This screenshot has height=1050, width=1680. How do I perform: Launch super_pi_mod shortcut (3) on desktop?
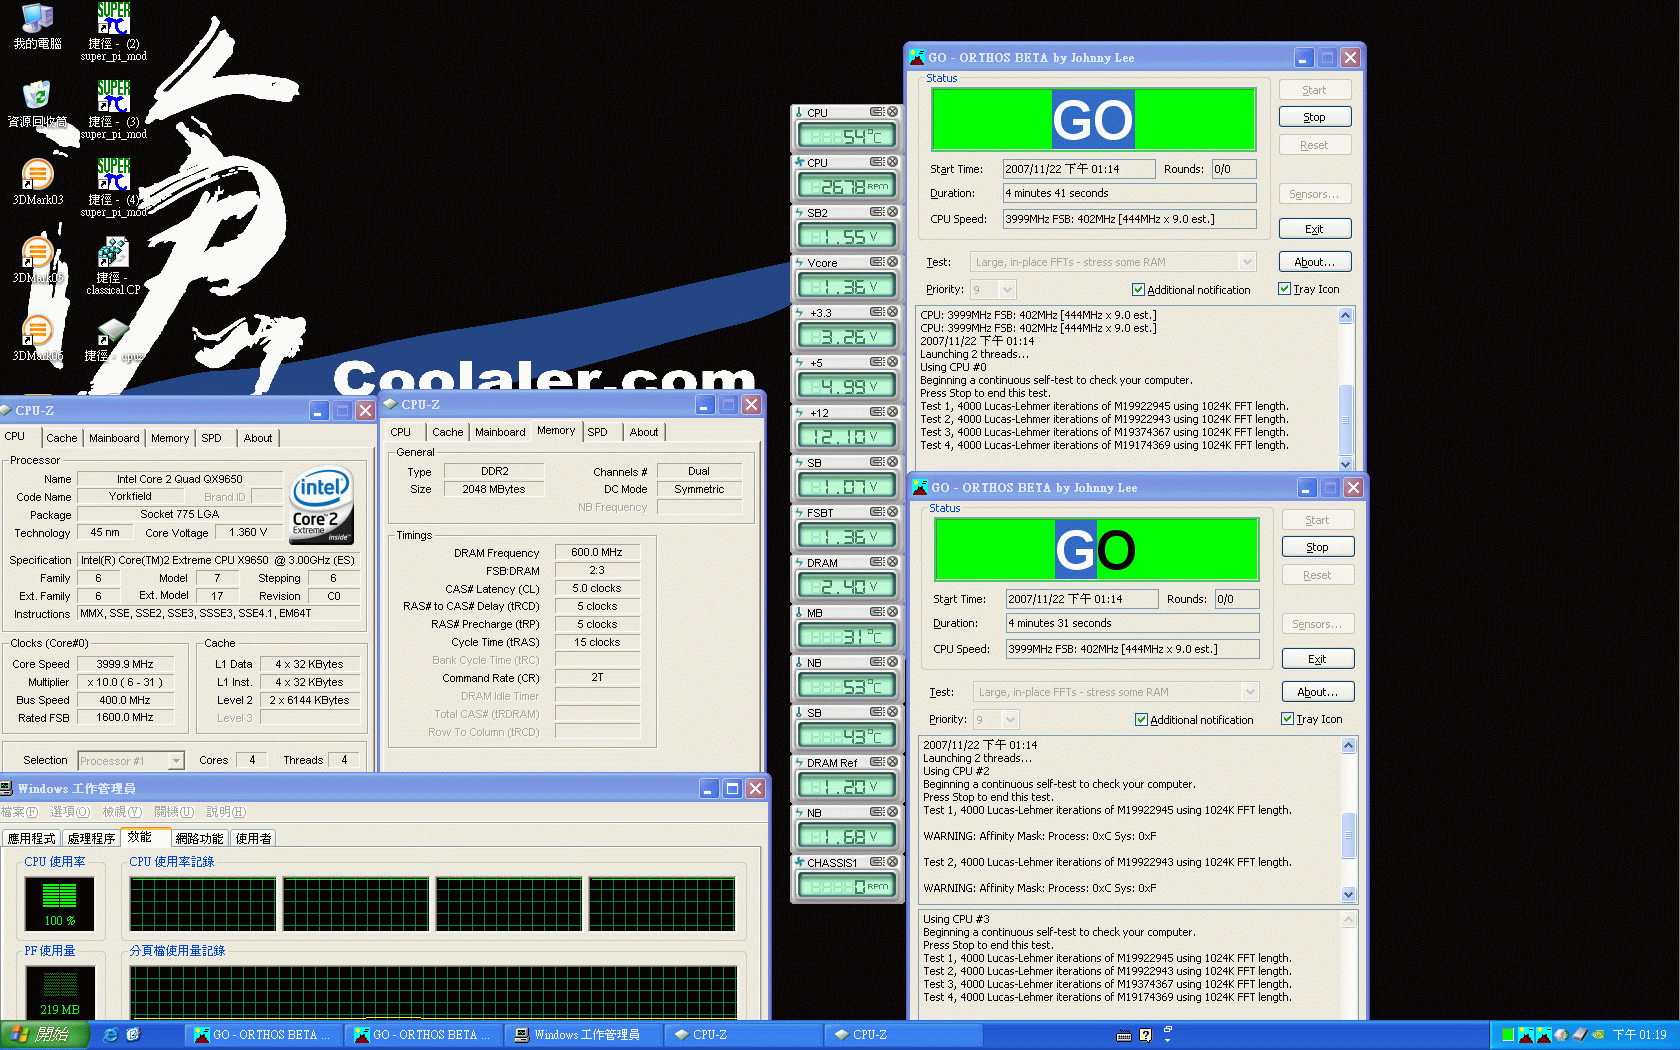pyautogui.click(x=113, y=110)
